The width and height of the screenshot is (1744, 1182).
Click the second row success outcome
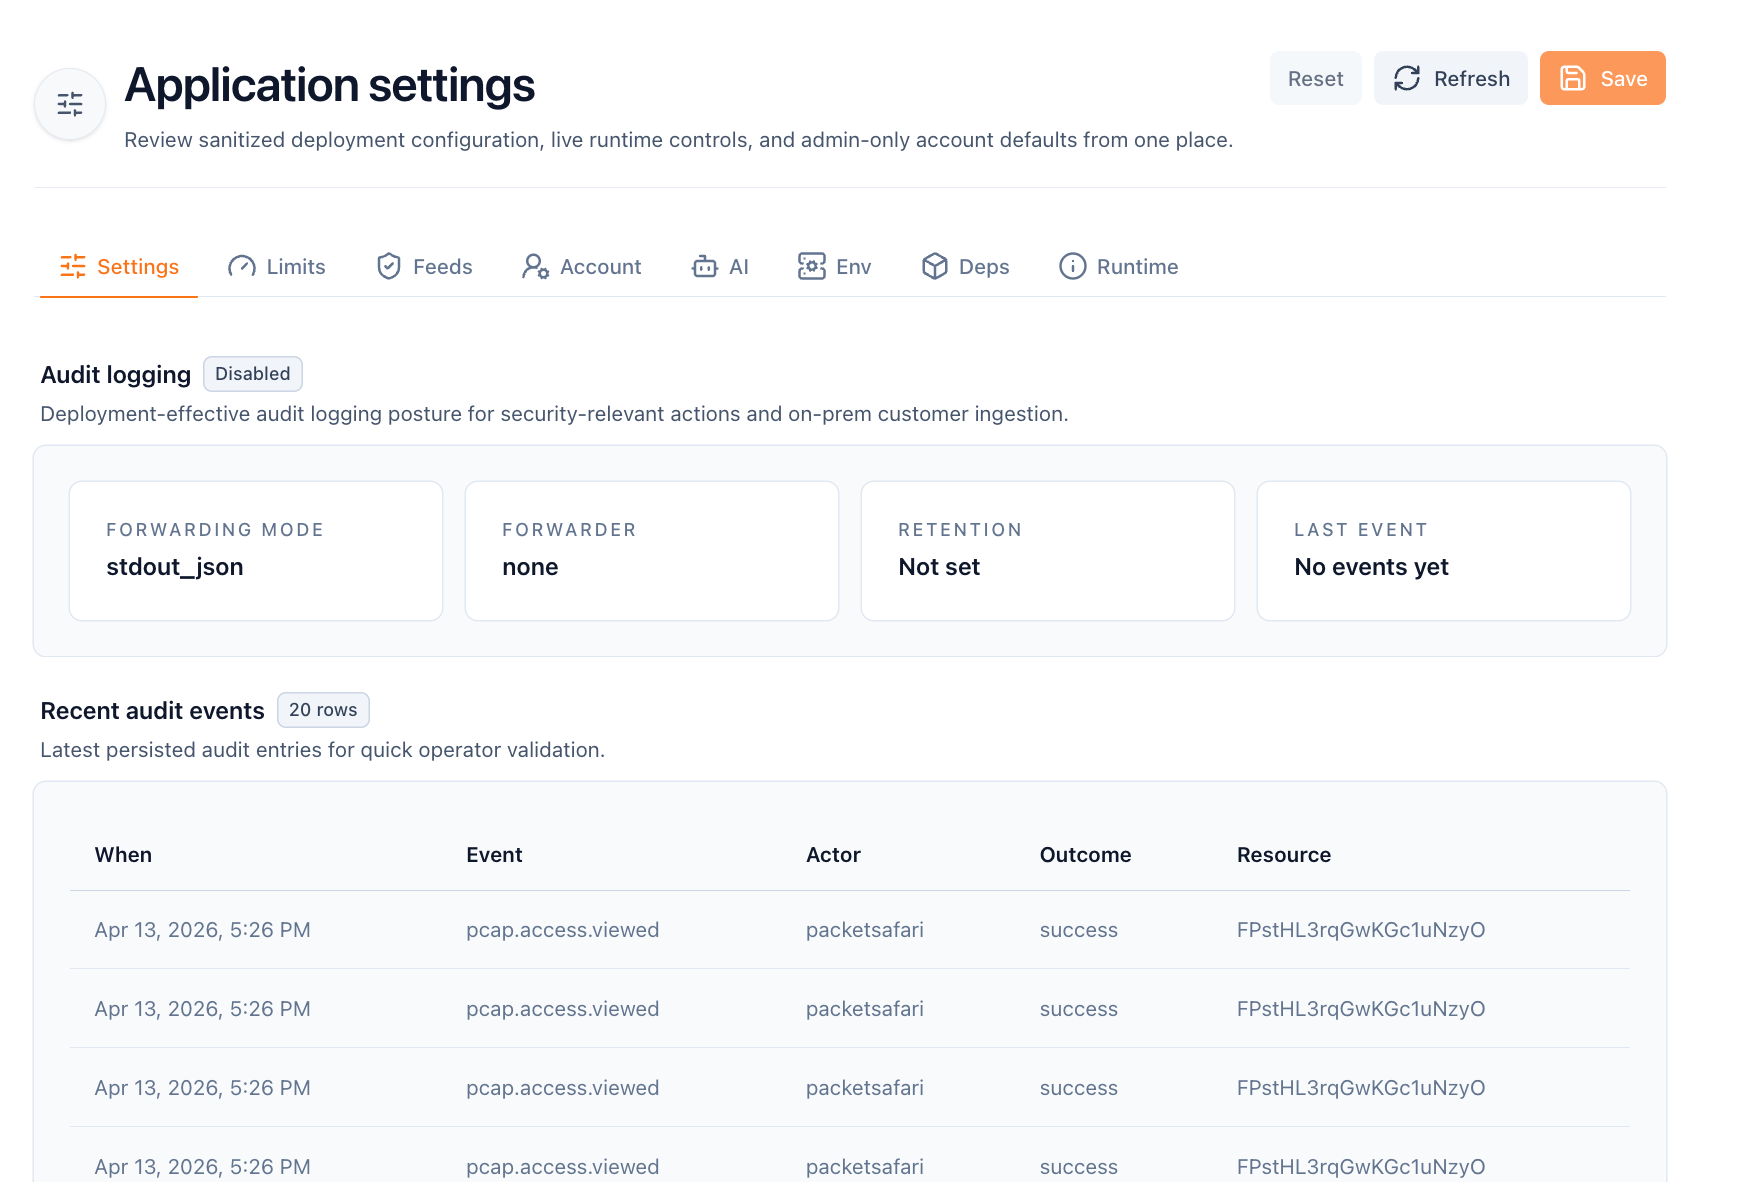pos(1078,1009)
